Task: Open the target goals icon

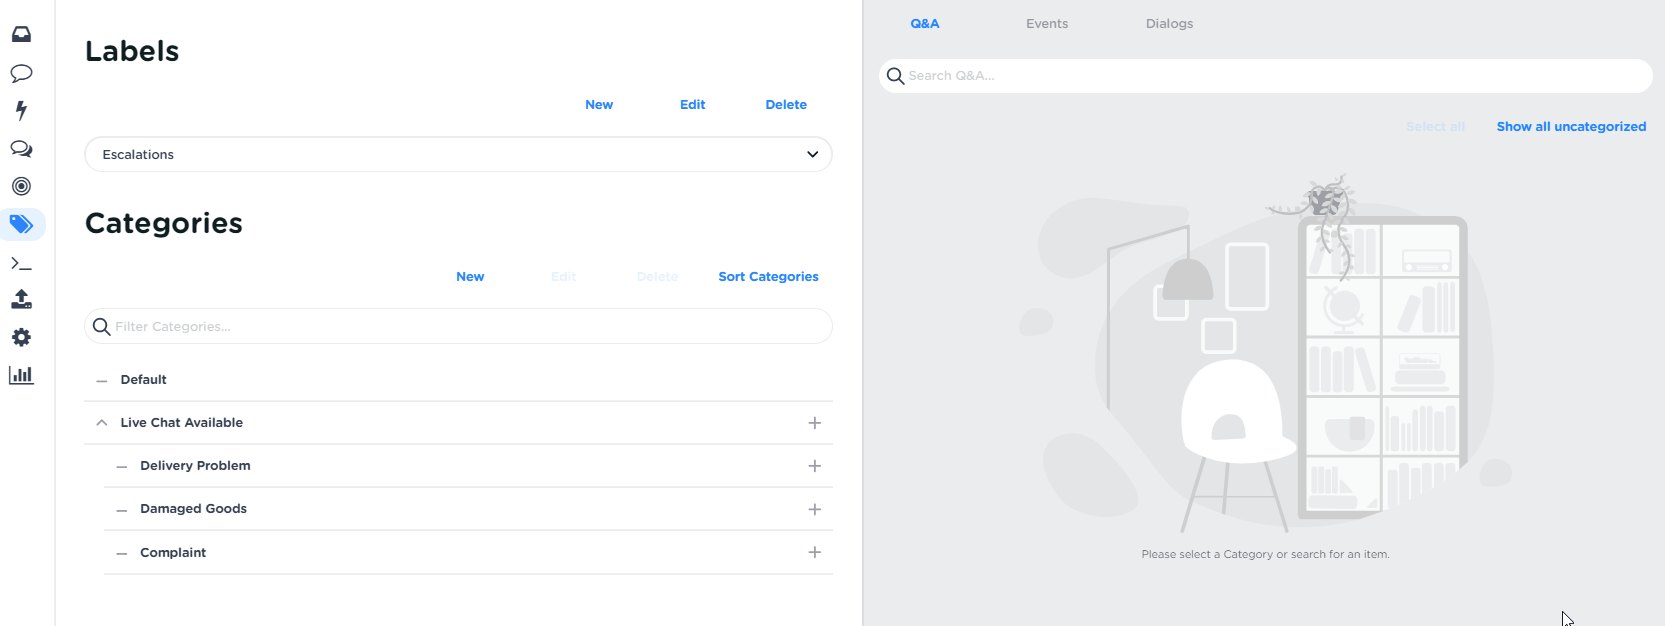Action: 21,186
